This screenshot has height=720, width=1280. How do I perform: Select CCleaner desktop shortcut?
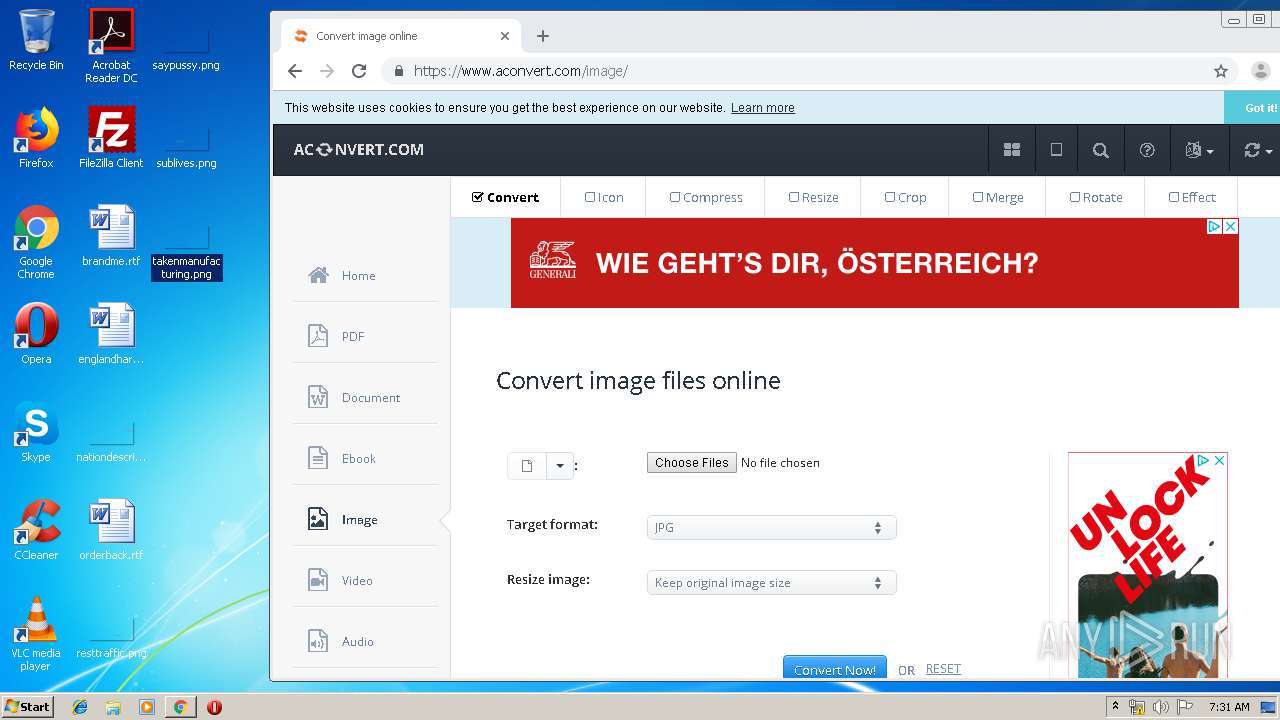tap(36, 530)
